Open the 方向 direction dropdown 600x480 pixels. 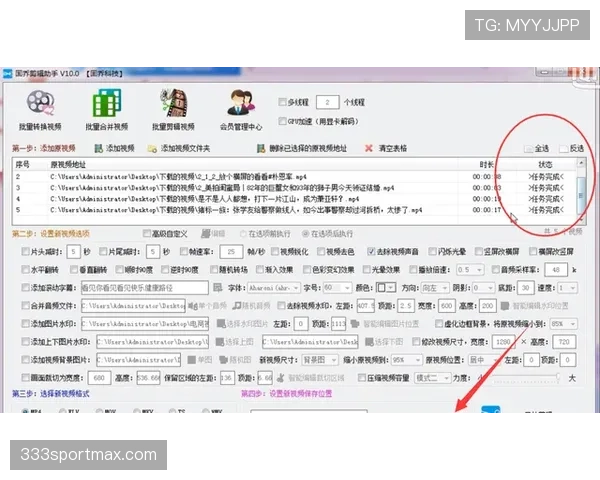(435, 287)
